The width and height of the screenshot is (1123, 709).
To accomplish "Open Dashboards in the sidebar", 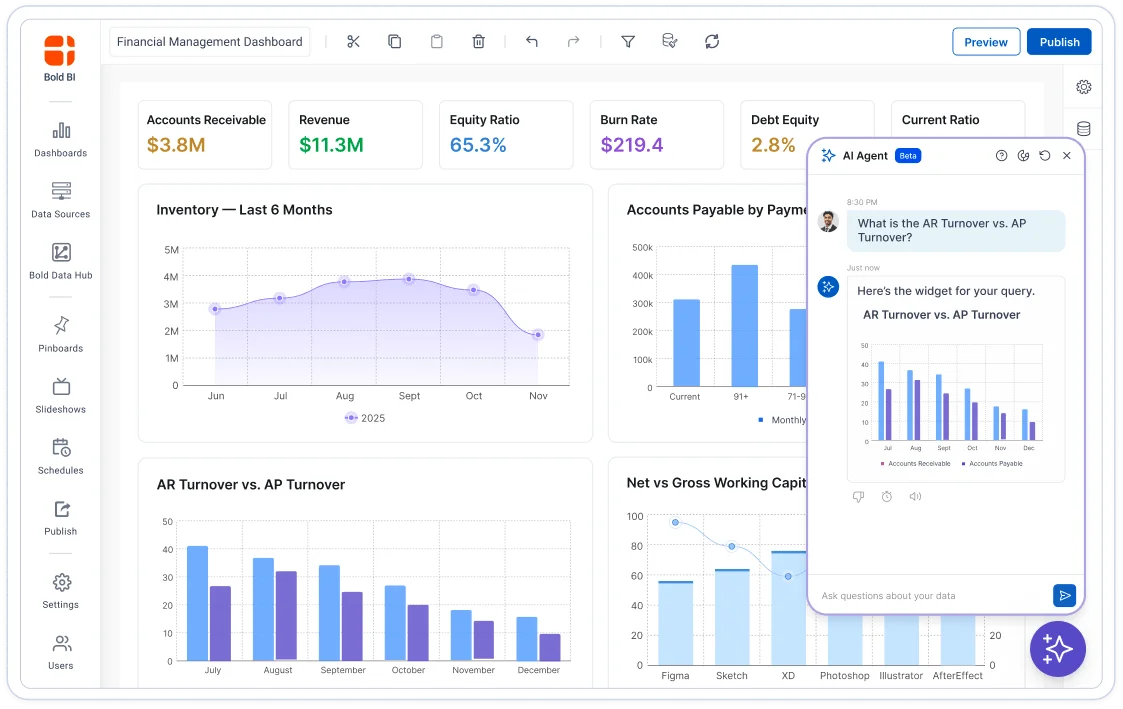I will click(x=61, y=140).
